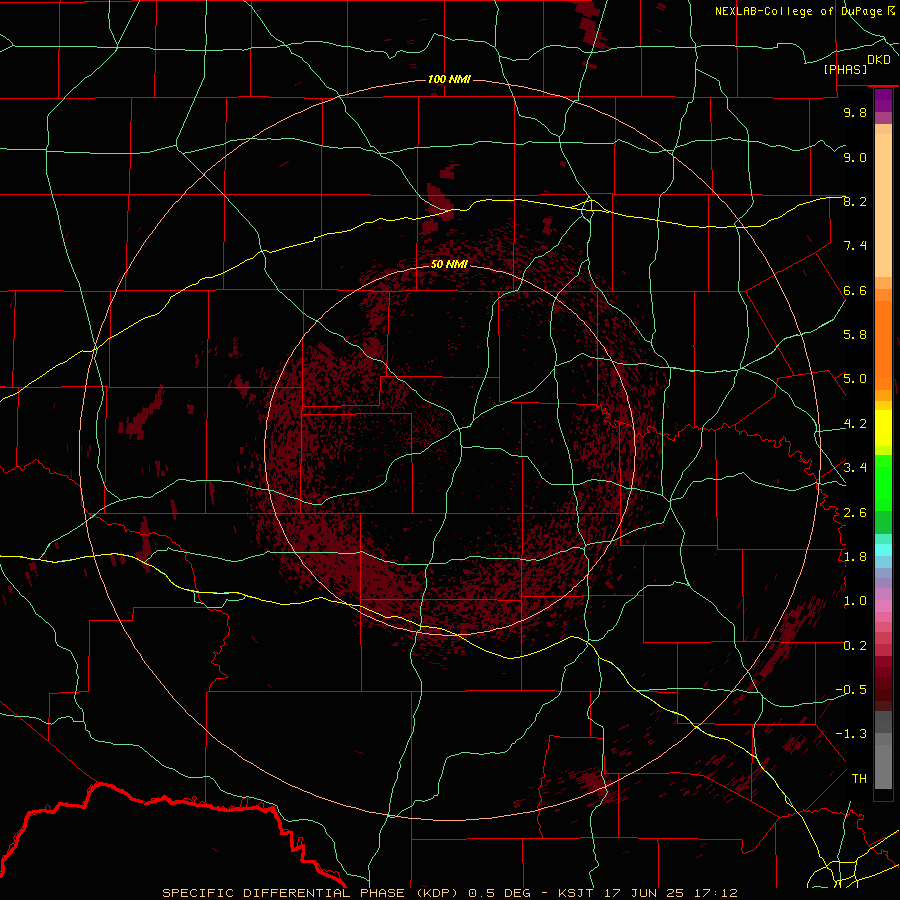
Task: Click the 4.2 scale value
Action: (855, 424)
